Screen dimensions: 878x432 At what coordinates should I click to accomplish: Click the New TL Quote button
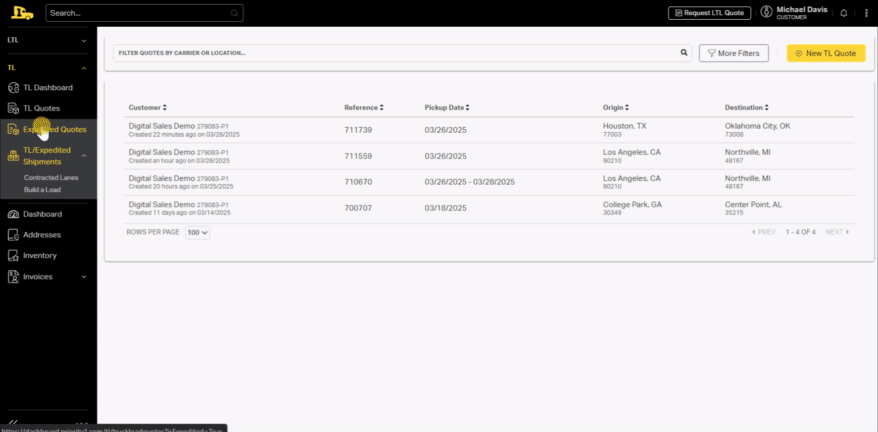[x=825, y=53]
